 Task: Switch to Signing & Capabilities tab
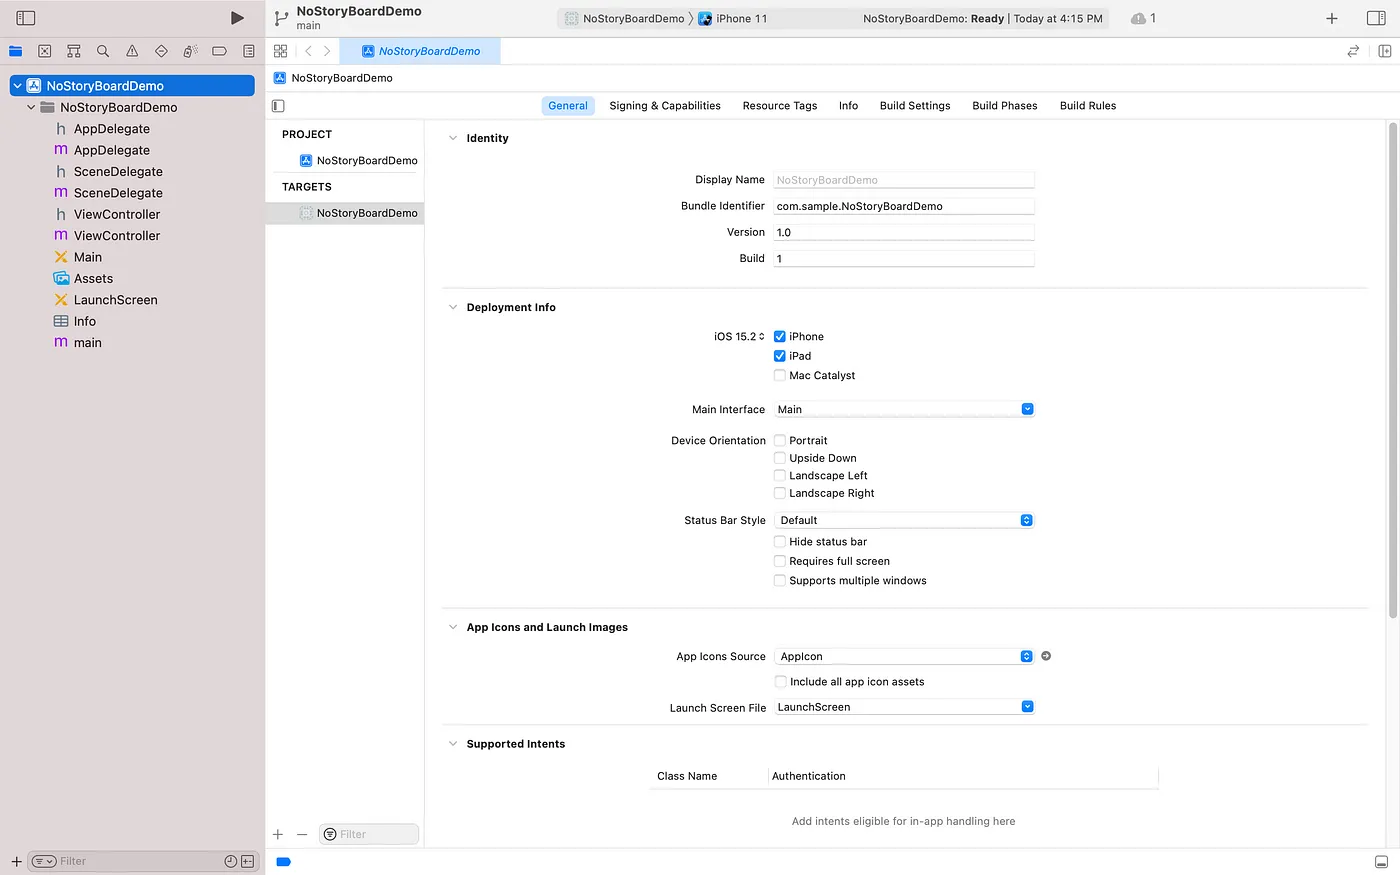(x=665, y=106)
